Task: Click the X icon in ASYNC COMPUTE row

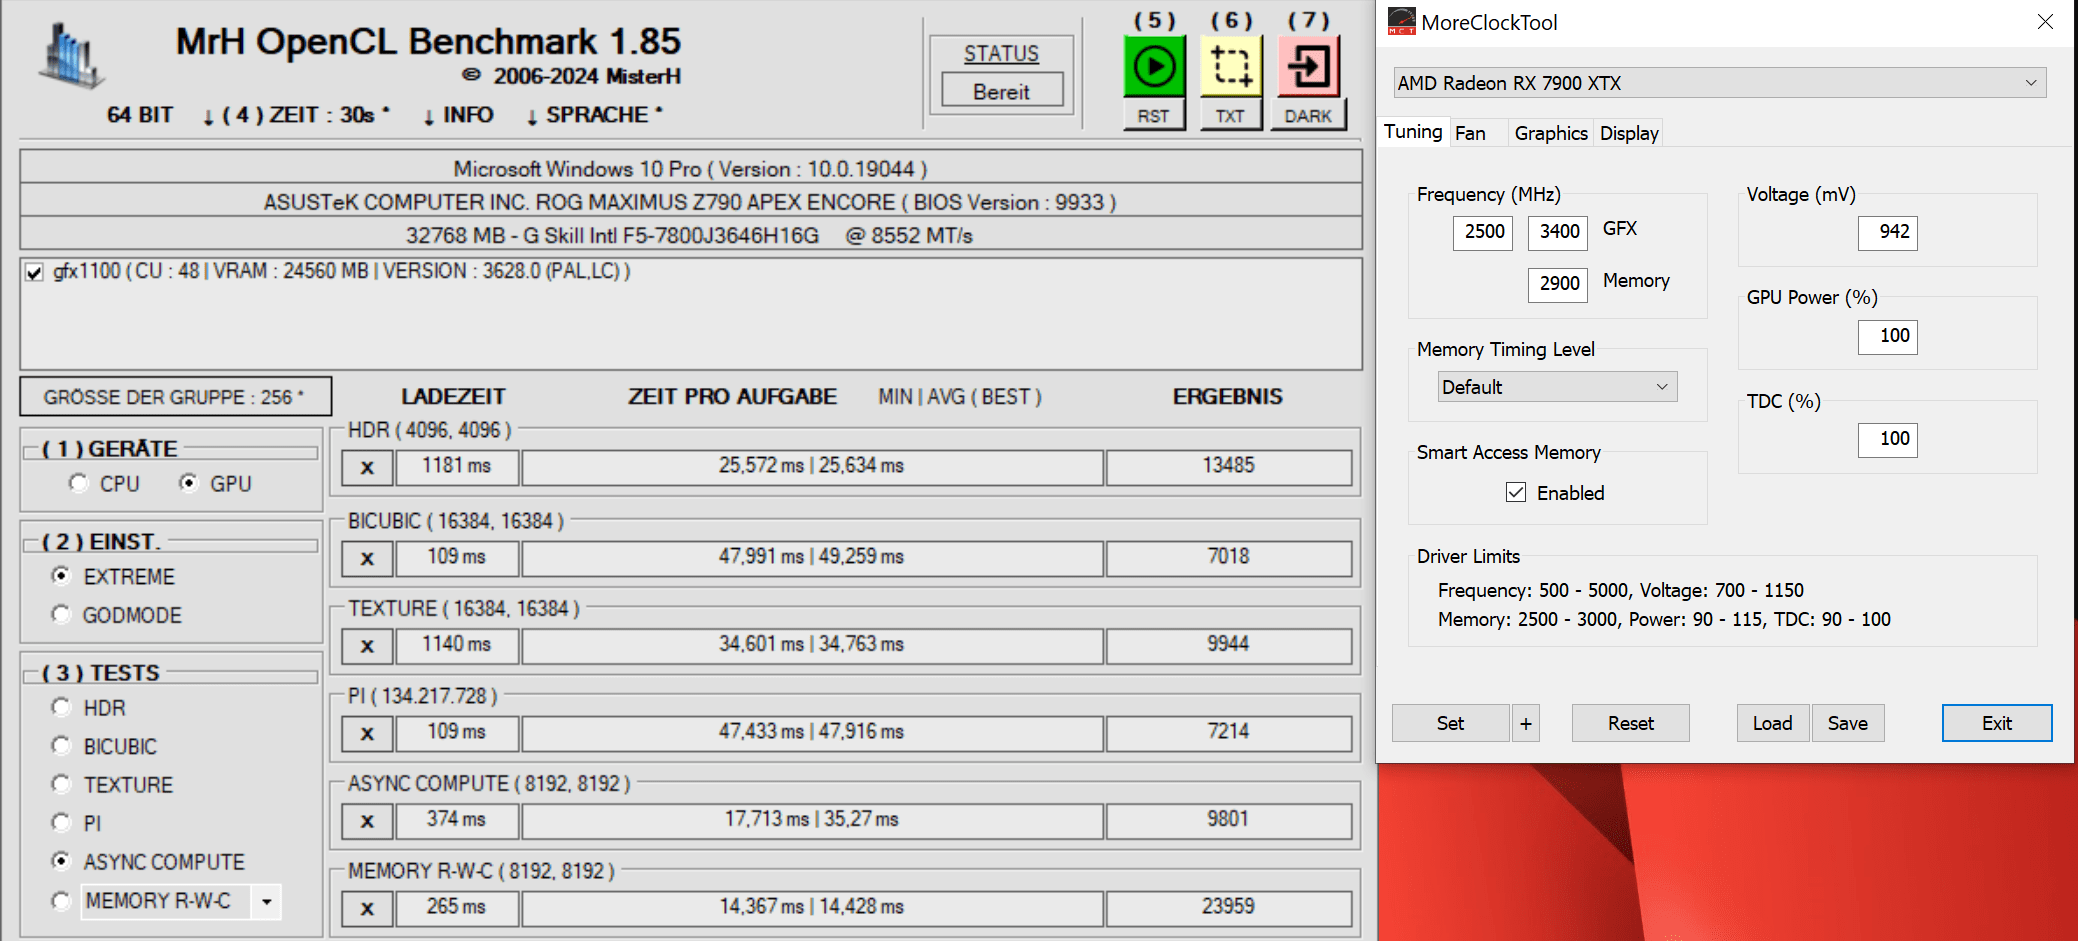Action: (367, 821)
